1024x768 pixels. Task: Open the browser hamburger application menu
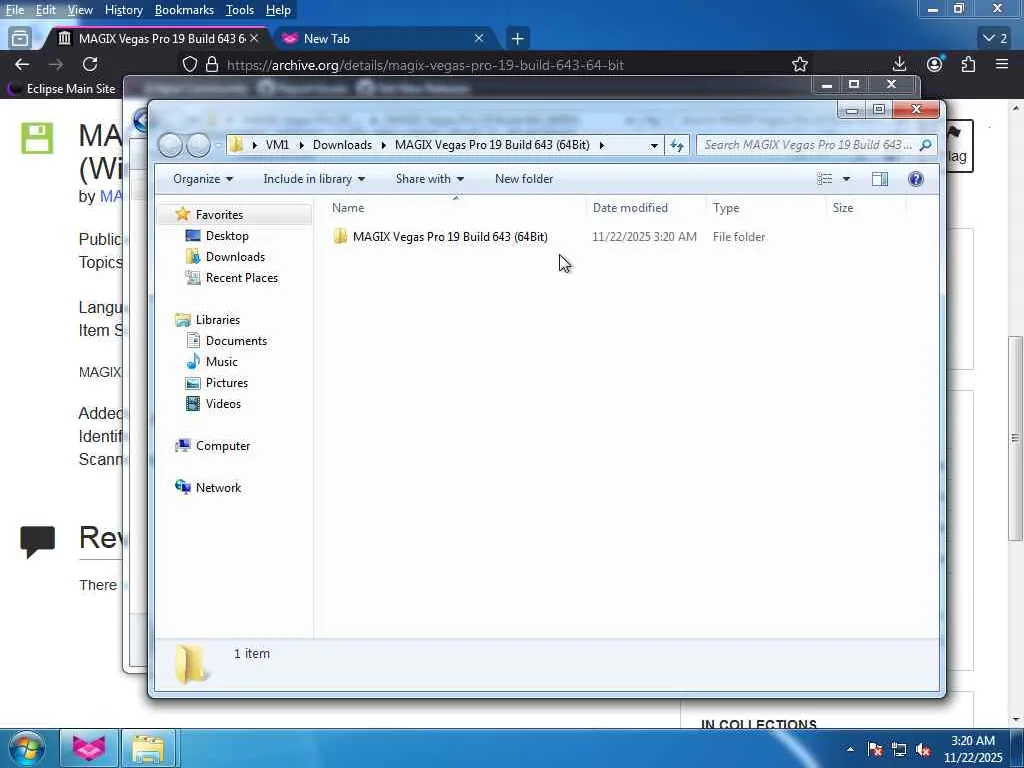coord(1002,64)
